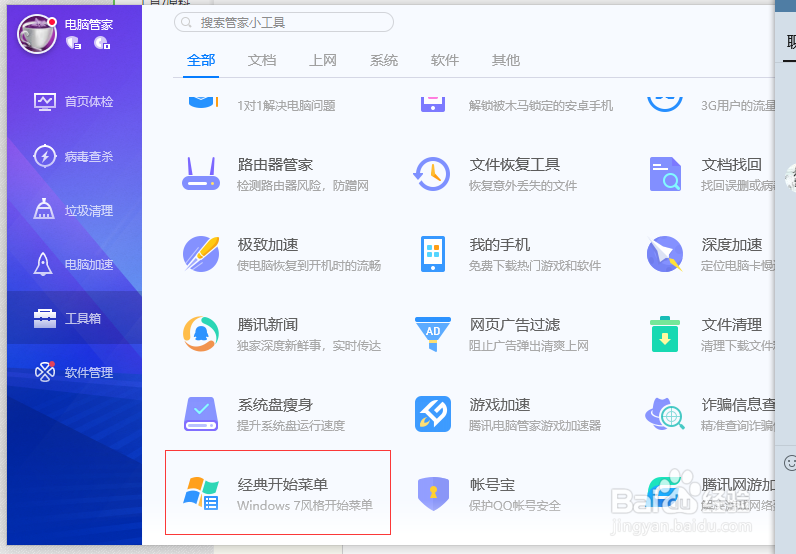The height and width of the screenshot is (554, 796).
Task: Click the 帐号宝 title text
Action: coord(492,484)
